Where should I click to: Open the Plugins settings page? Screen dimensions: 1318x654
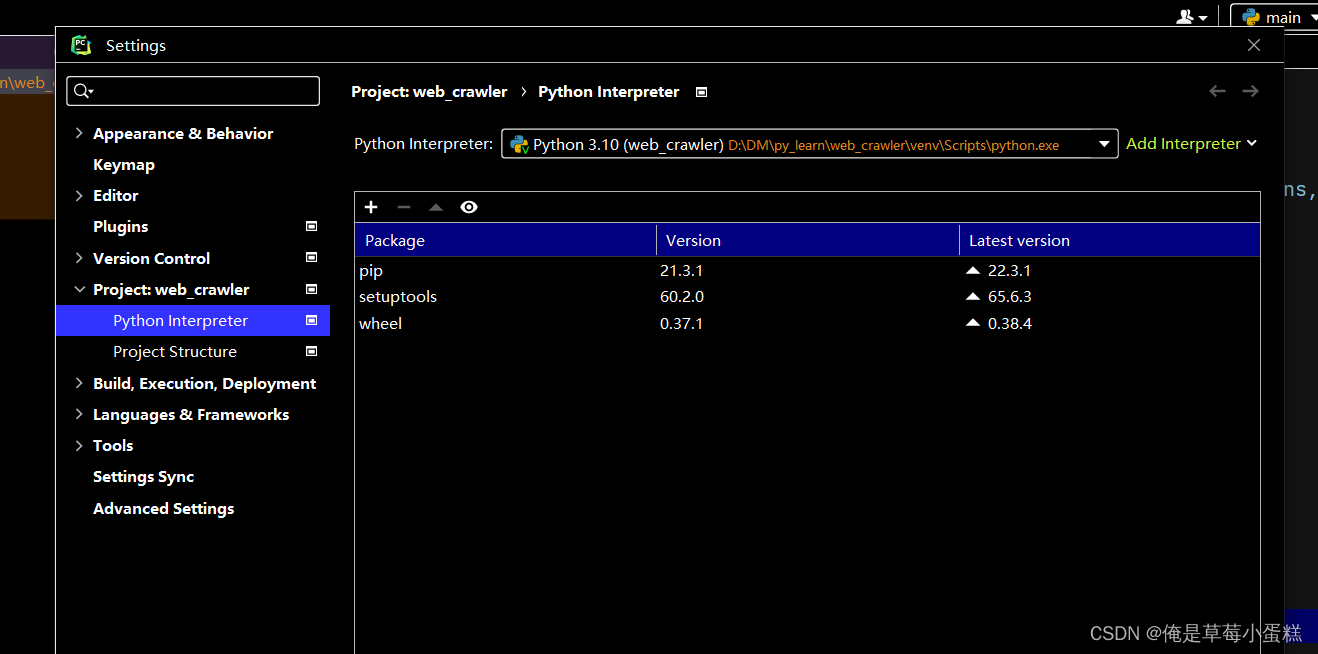pyautogui.click(x=121, y=227)
